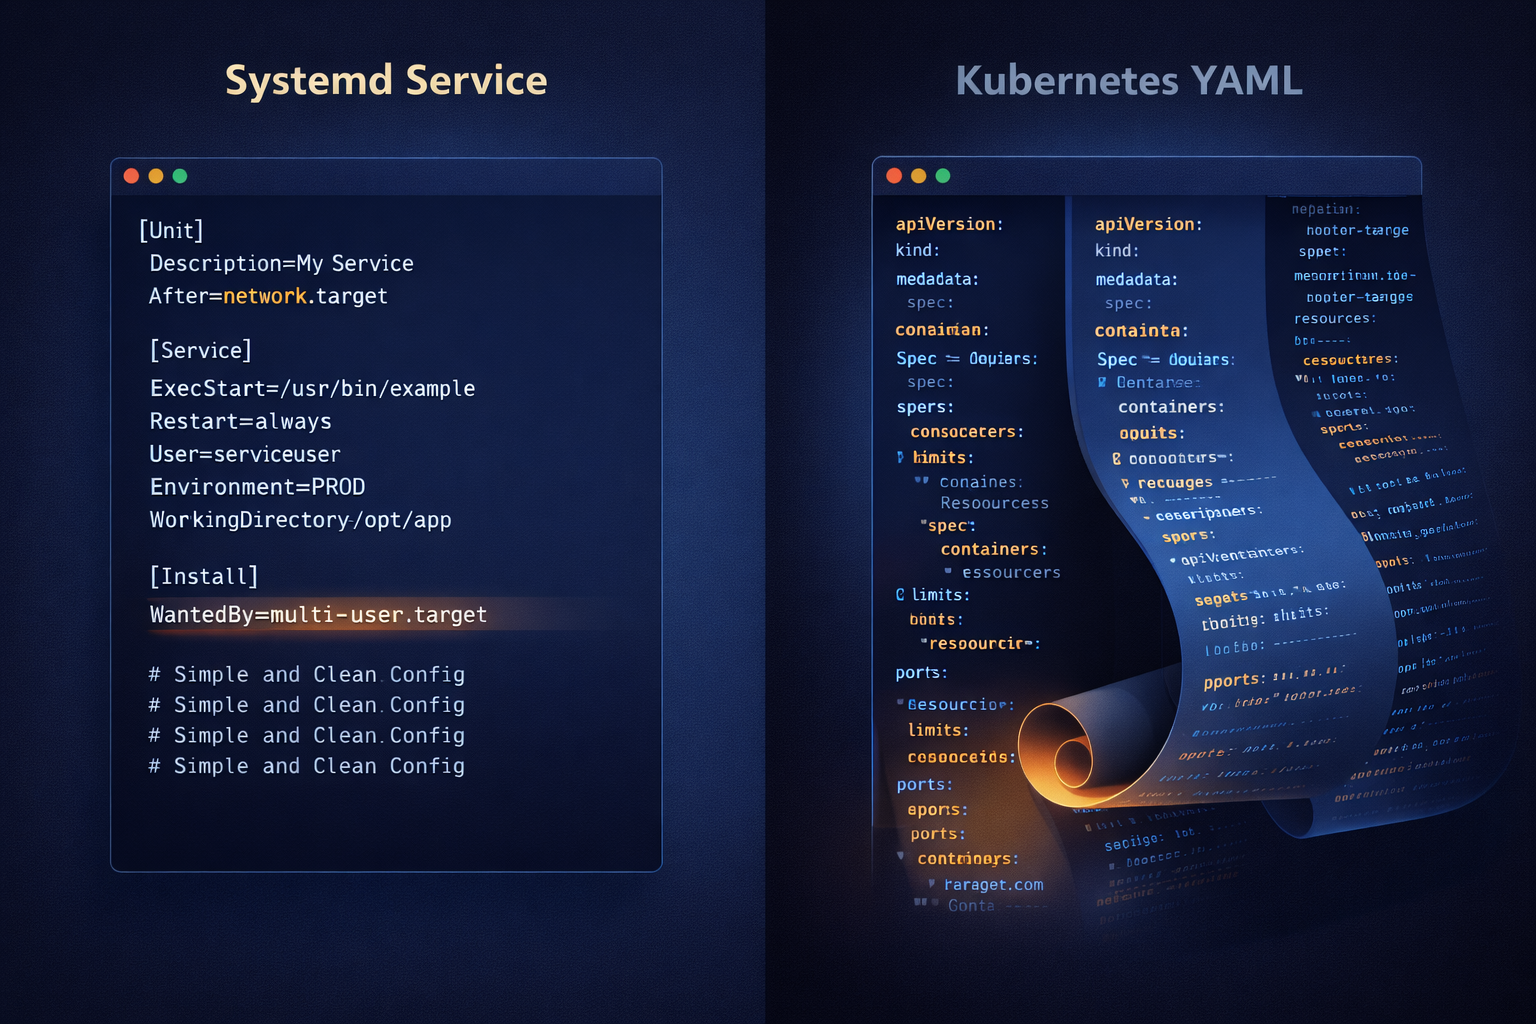Click the yellow traffic light icon on Systemd window
1536x1024 pixels.
[156, 175]
